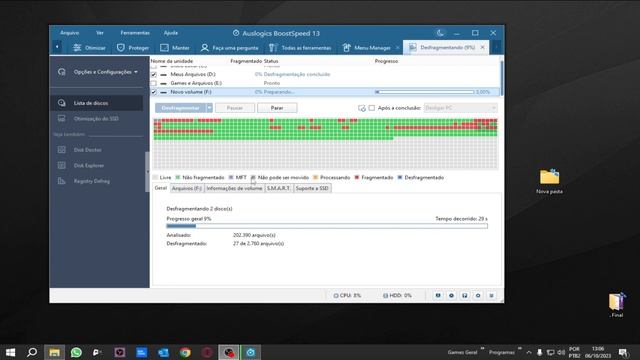640x360 pixels.
Task: Click the Pausar button
Action: [235, 108]
